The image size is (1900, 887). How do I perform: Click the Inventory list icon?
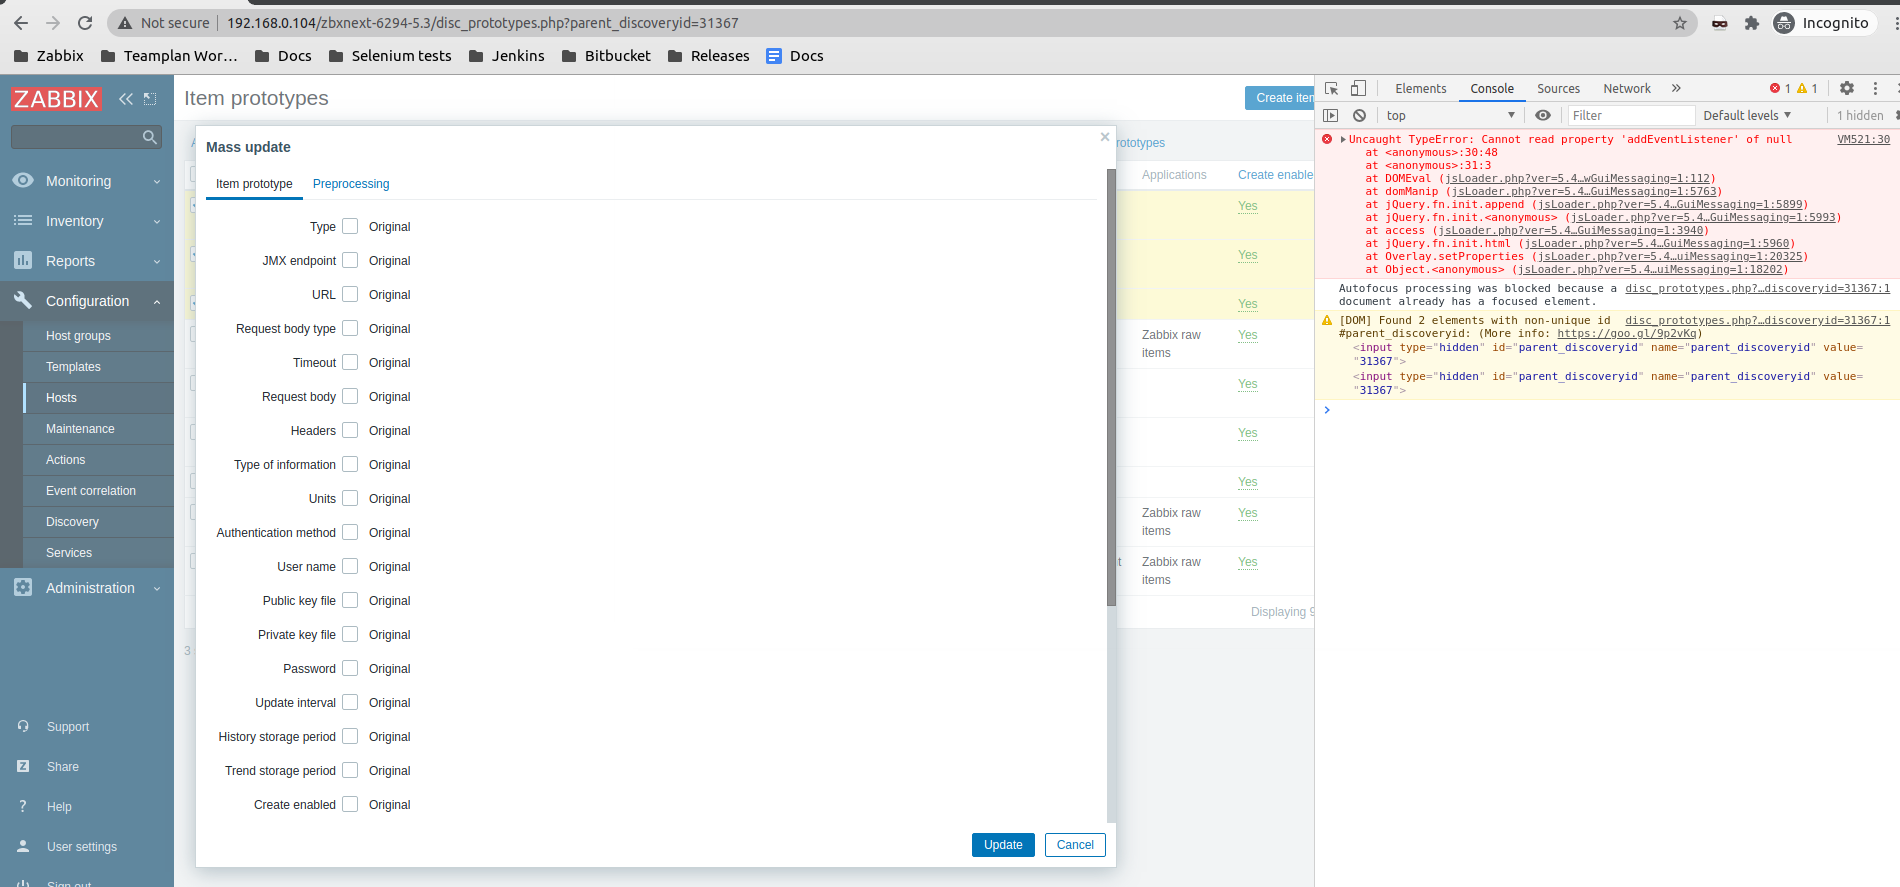coord(23,221)
